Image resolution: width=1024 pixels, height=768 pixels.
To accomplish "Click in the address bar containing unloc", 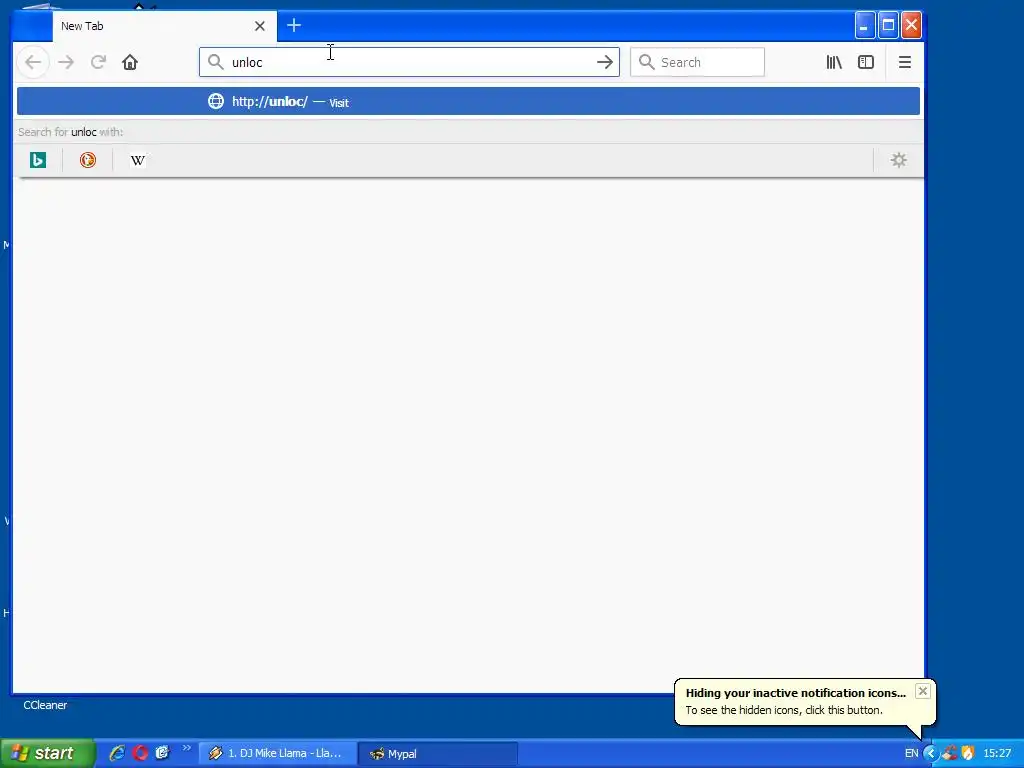I will 409,62.
